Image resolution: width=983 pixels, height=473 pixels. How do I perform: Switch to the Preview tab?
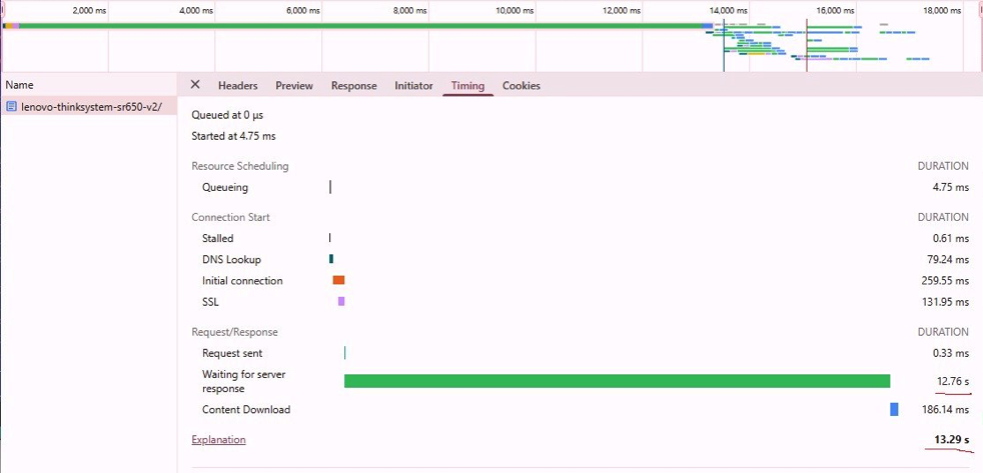click(x=294, y=86)
